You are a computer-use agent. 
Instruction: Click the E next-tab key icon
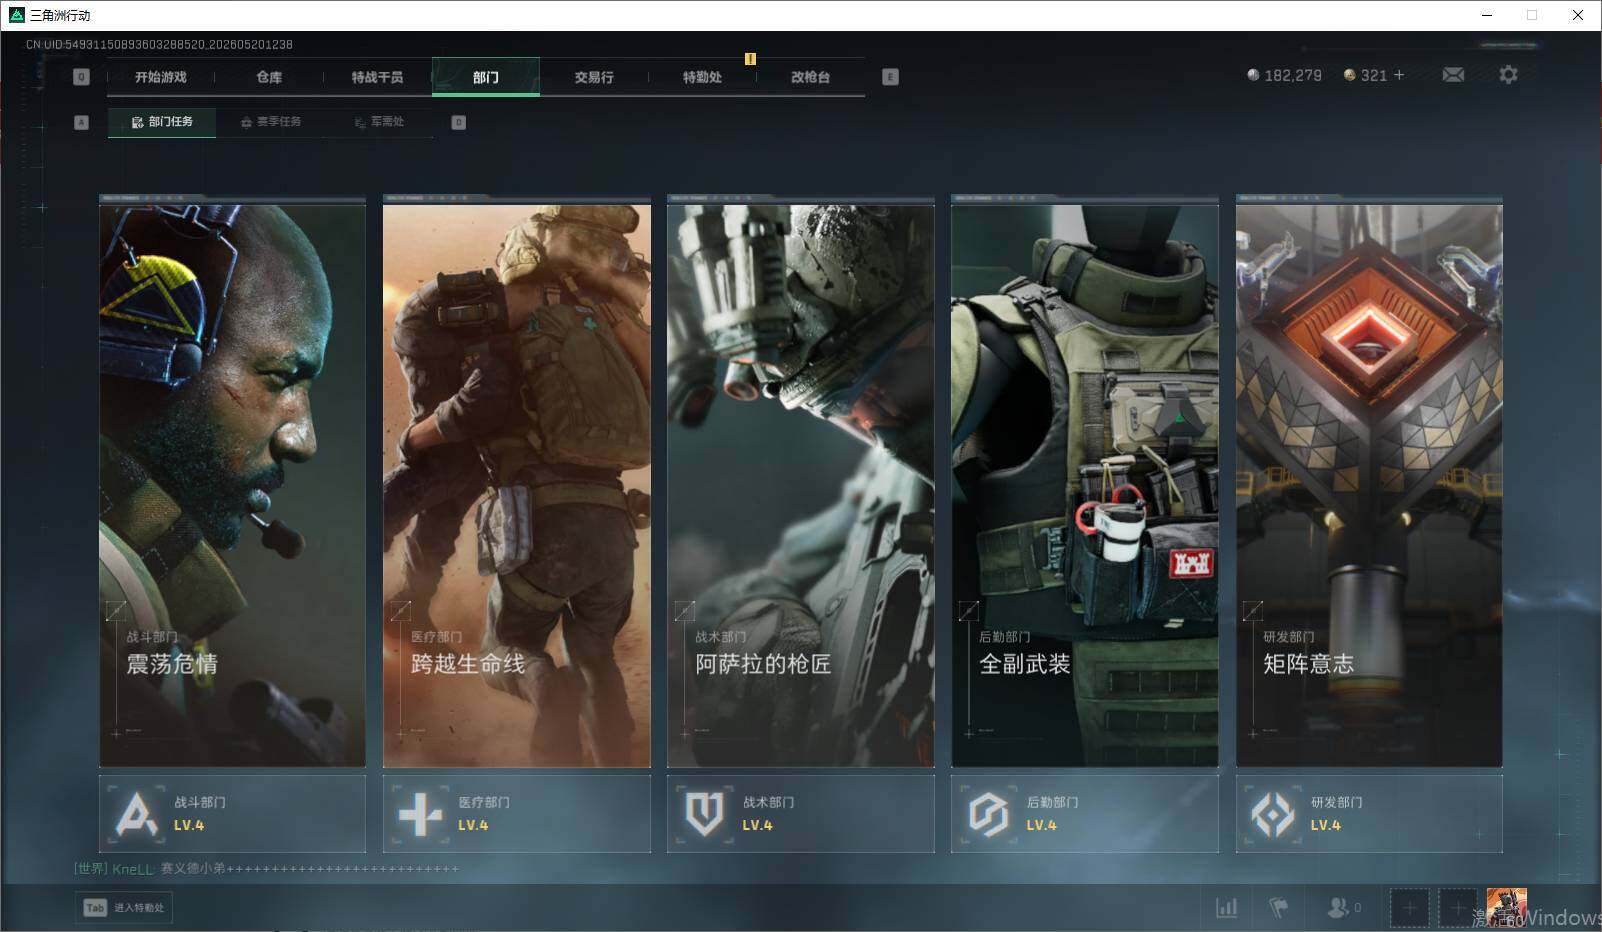pos(890,77)
